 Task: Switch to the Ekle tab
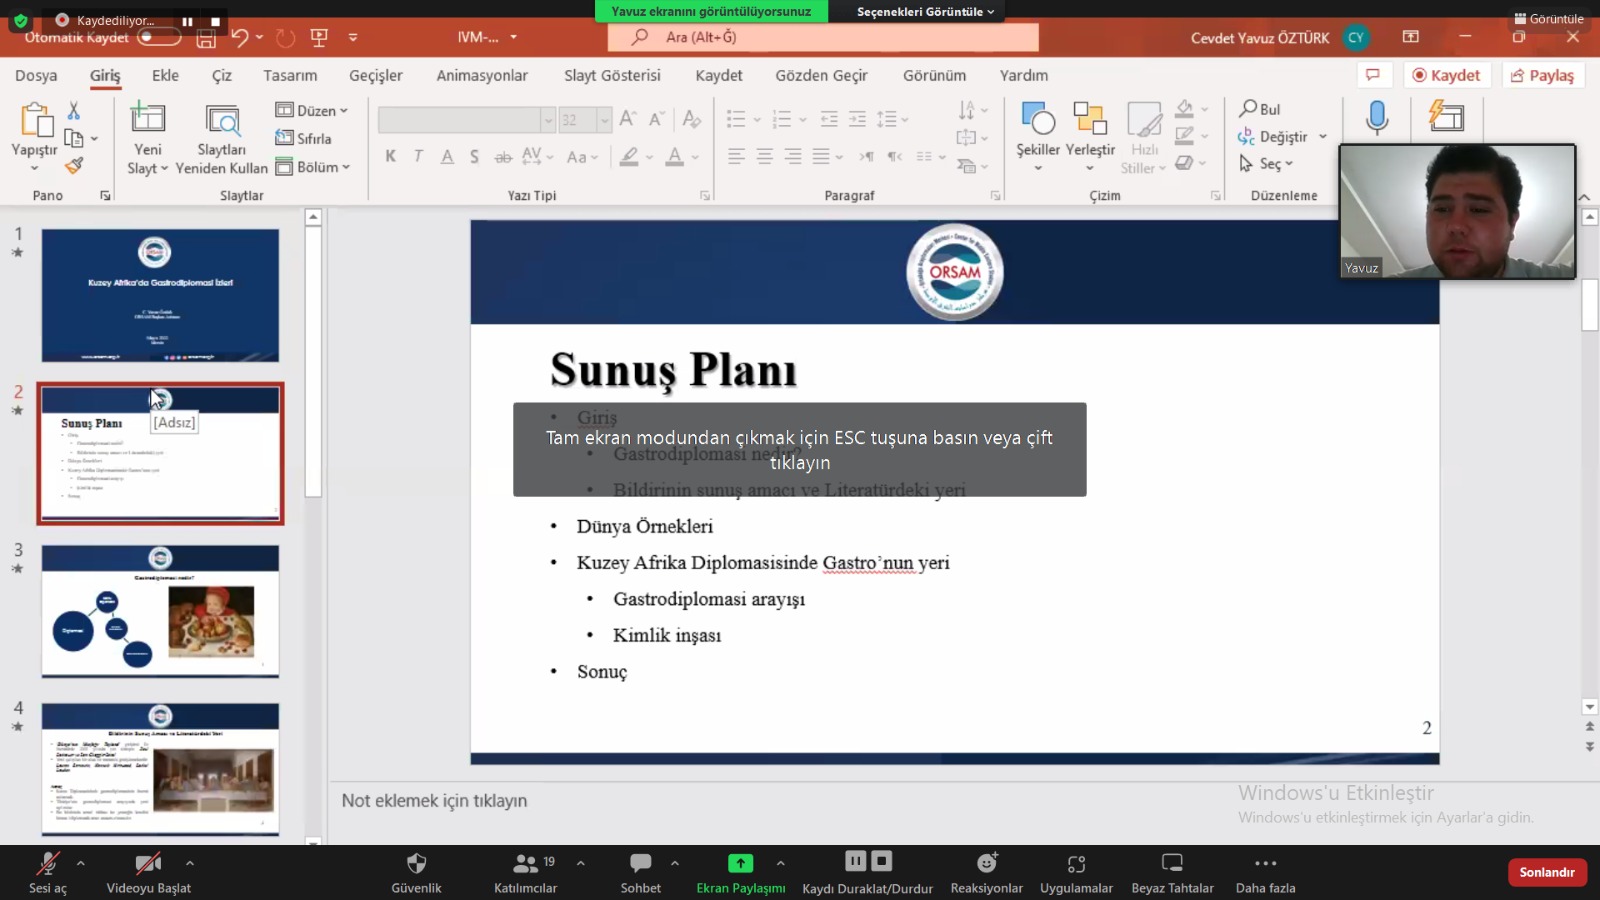click(x=165, y=75)
